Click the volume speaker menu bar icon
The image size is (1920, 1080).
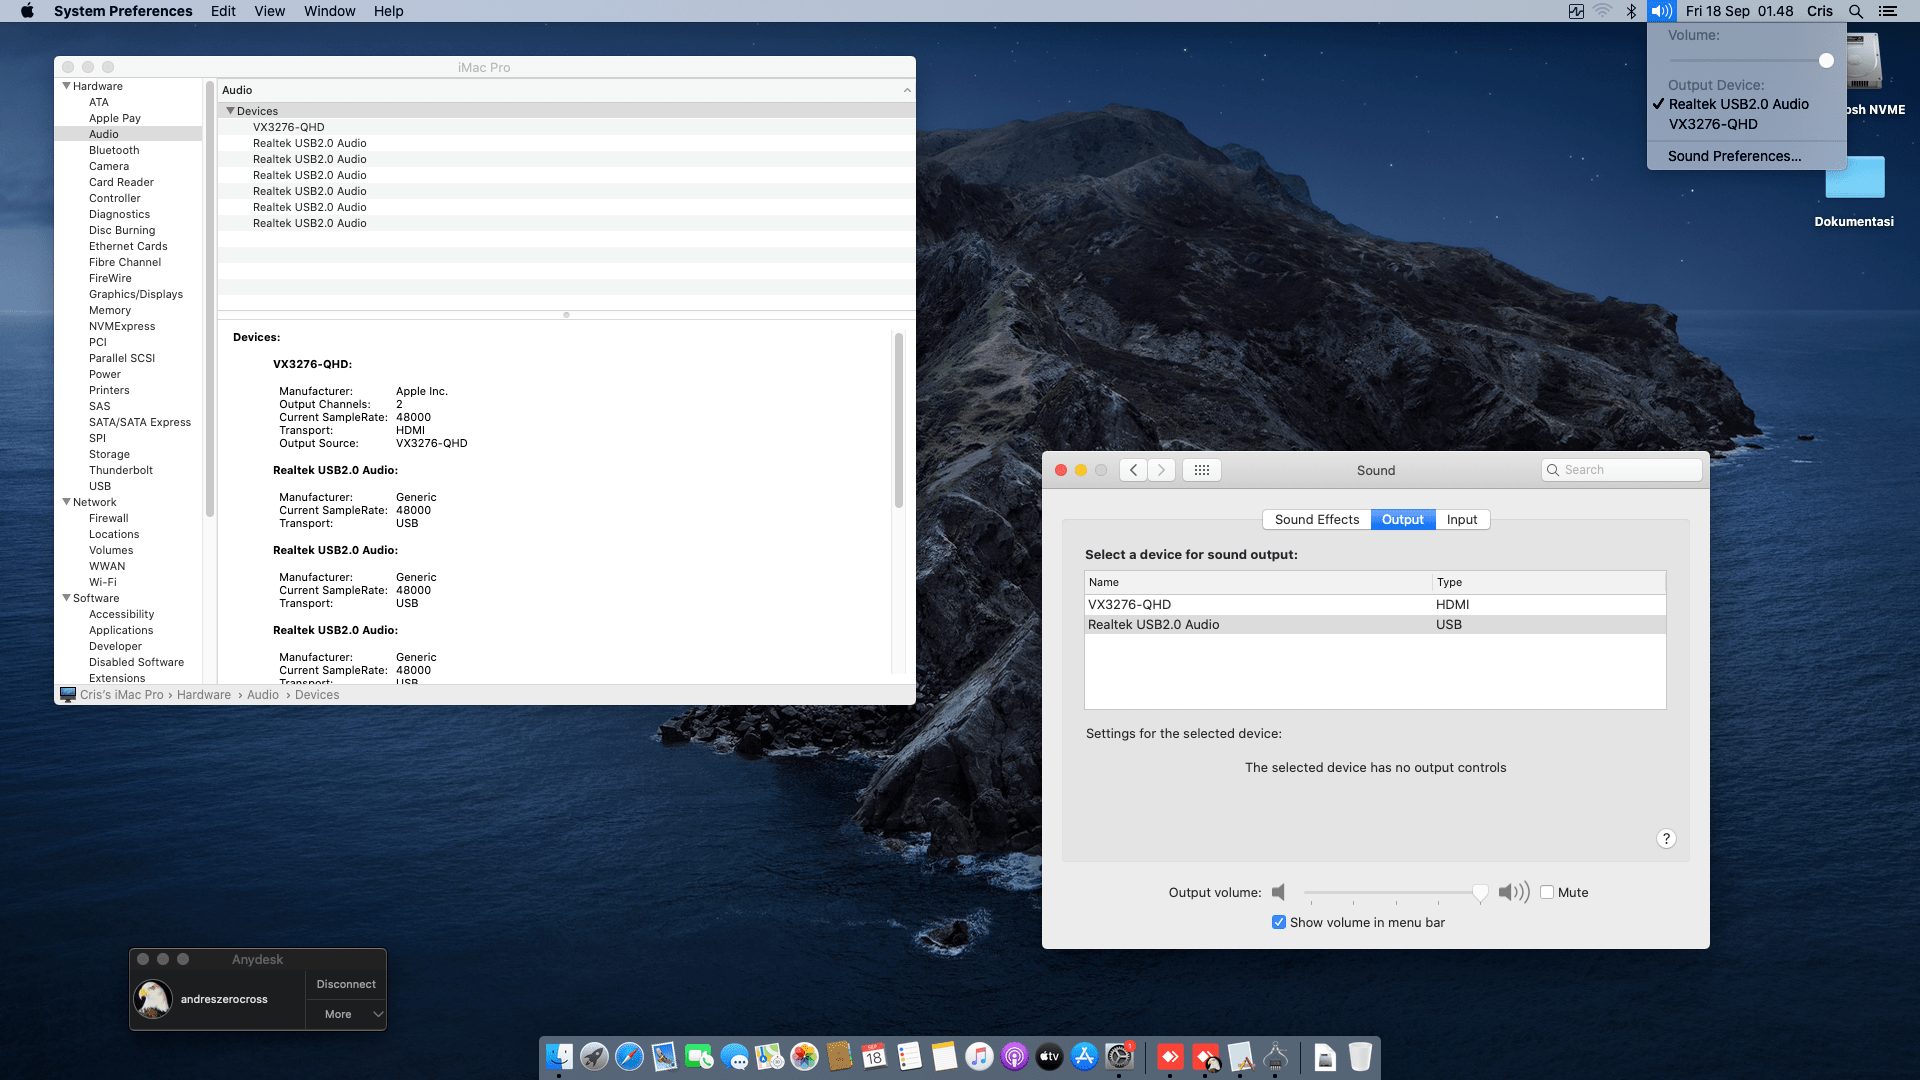click(1661, 11)
